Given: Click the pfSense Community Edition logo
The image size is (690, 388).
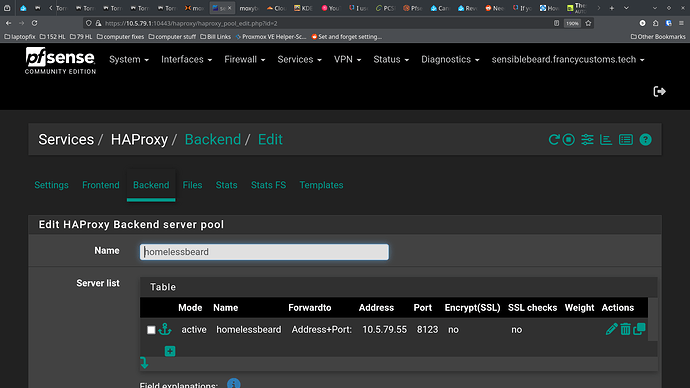Looking at the screenshot, I should click(x=60, y=61).
